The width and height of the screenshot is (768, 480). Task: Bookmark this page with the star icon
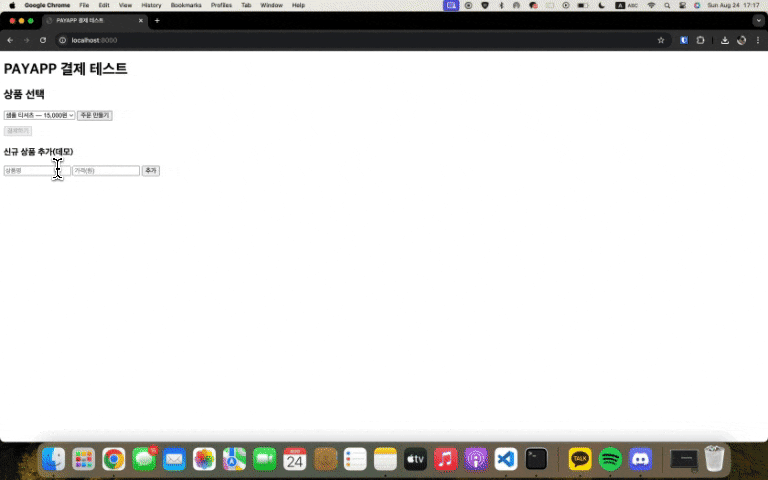pyautogui.click(x=661, y=40)
